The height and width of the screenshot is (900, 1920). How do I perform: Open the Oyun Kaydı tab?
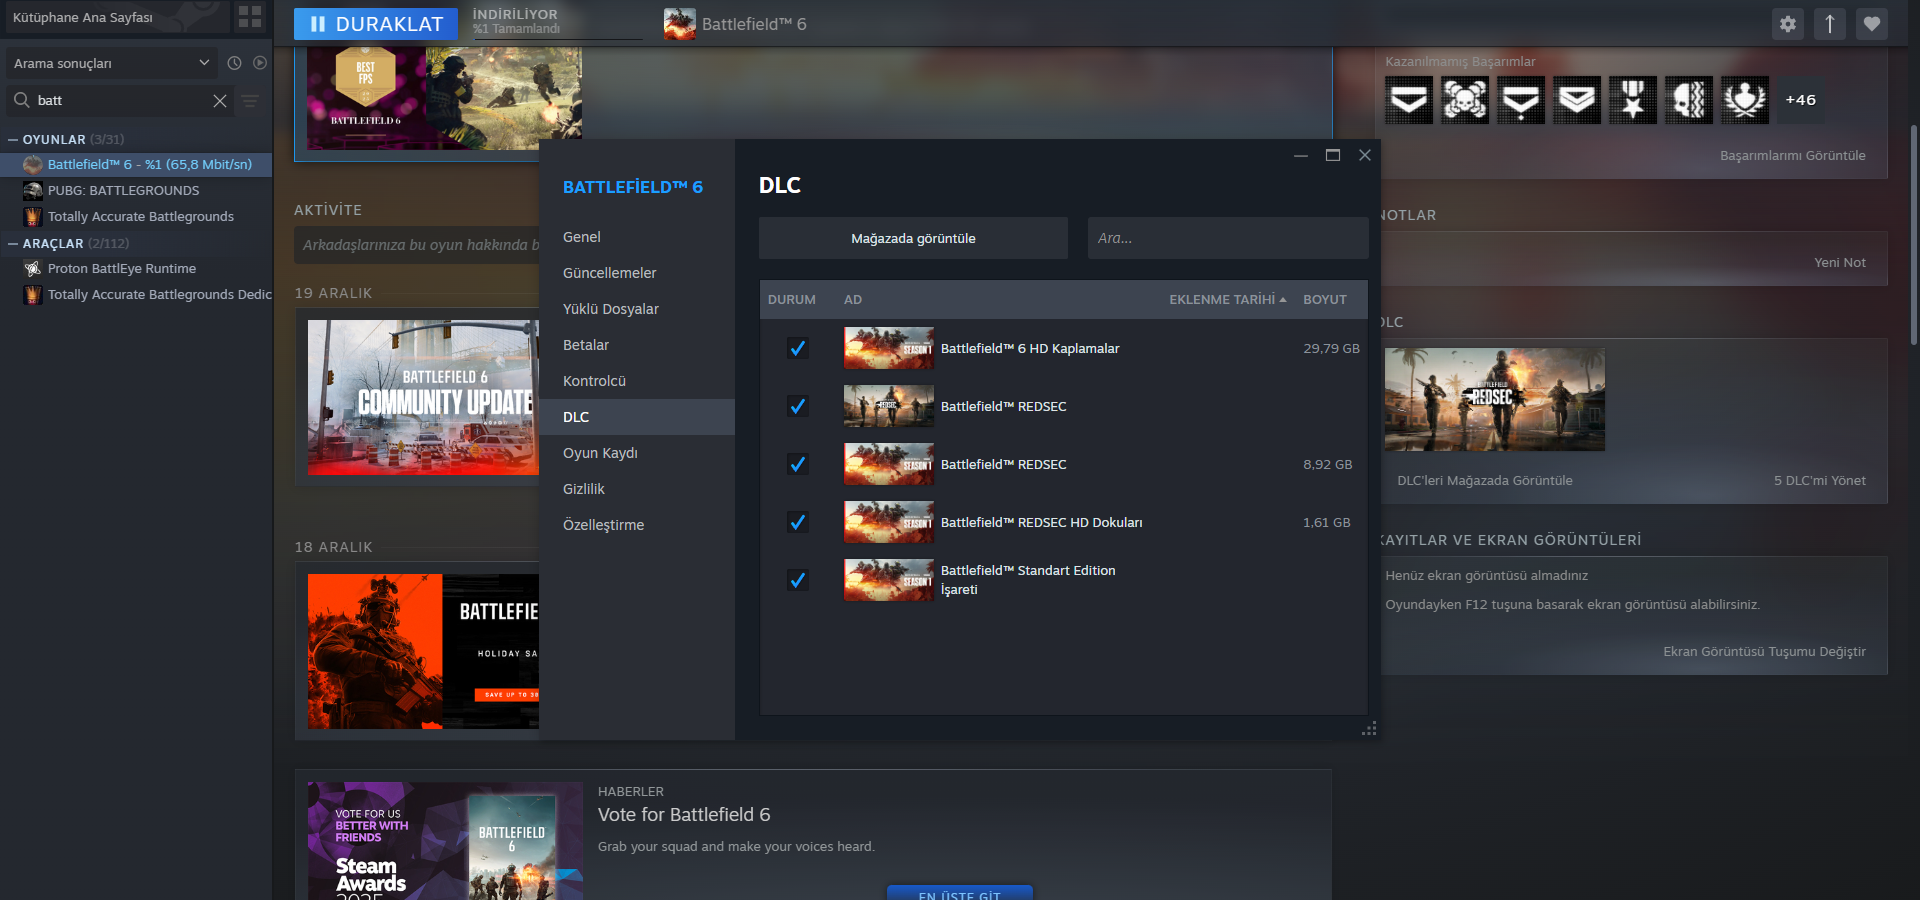(637, 453)
